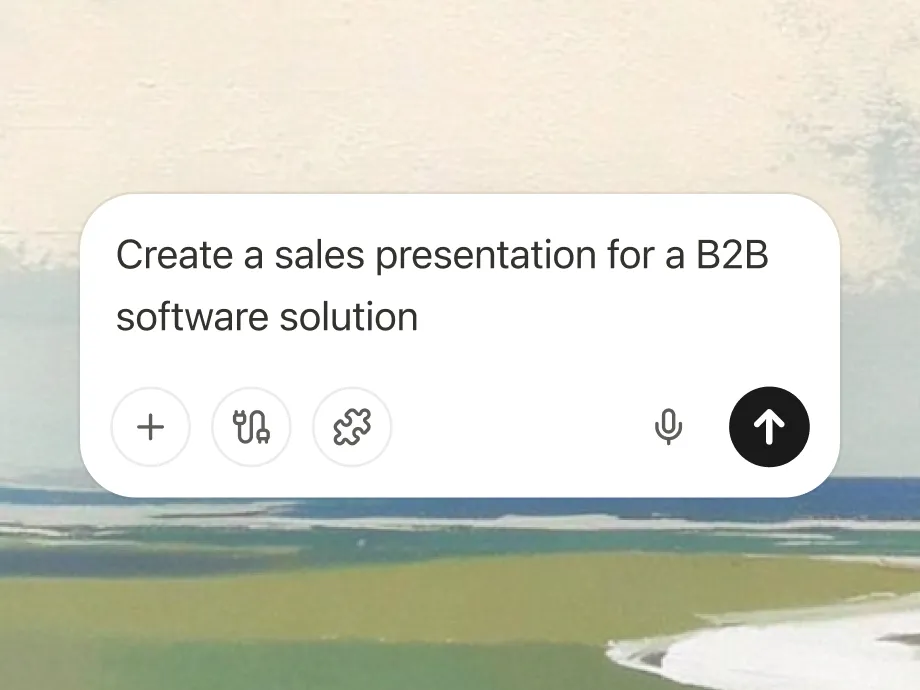Send the prompt with the up-arrow button
Viewport: 920px width, 690px height.
(x=769, y=427)
